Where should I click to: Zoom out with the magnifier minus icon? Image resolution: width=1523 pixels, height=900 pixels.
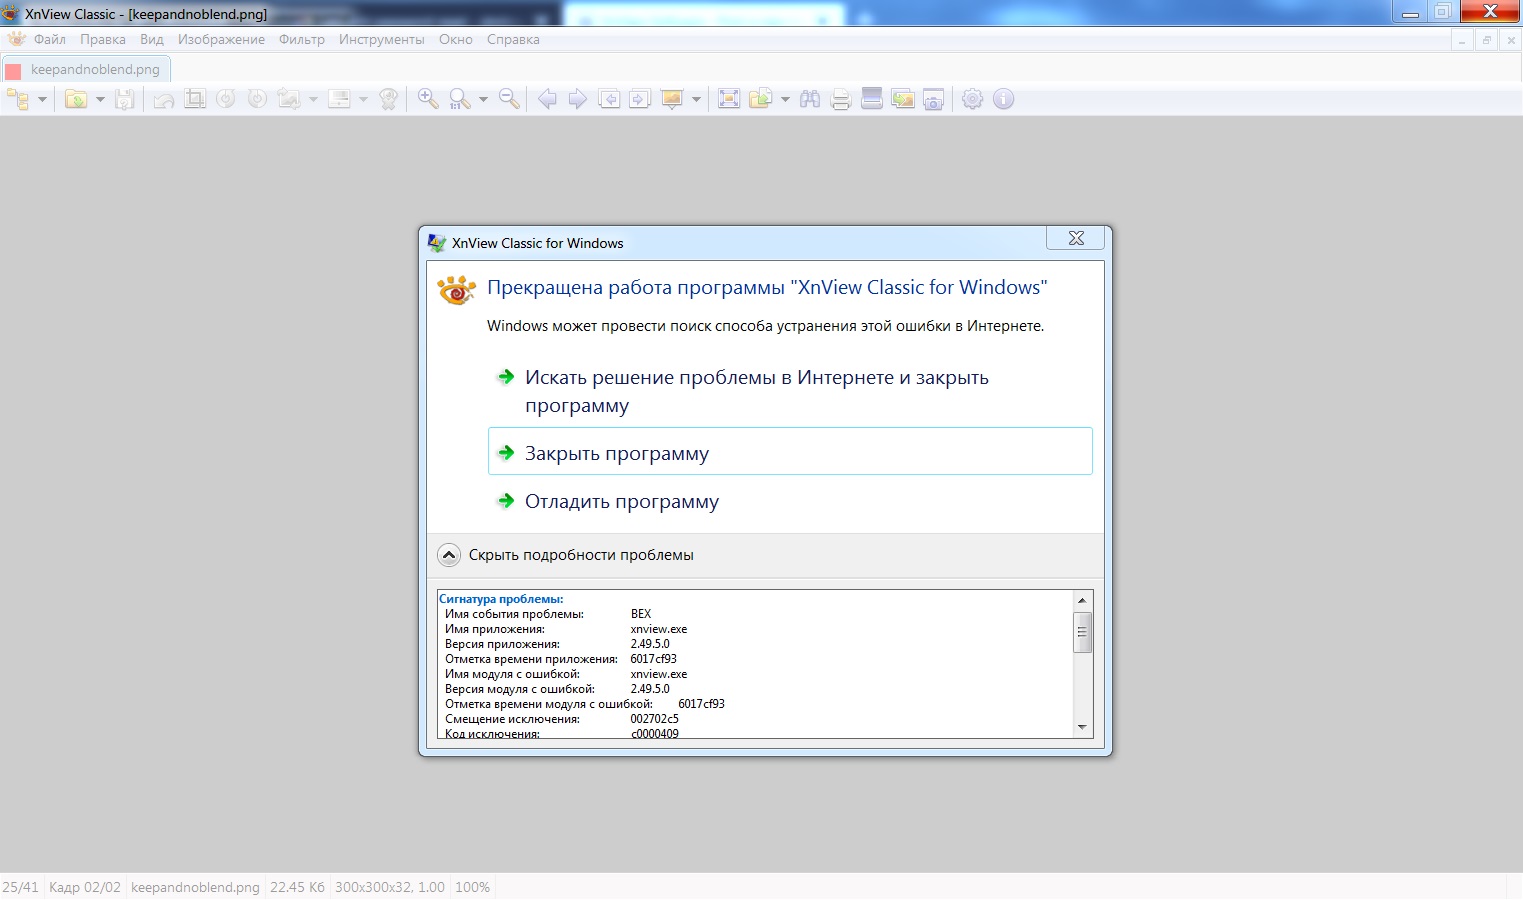[x=509, y=99]
